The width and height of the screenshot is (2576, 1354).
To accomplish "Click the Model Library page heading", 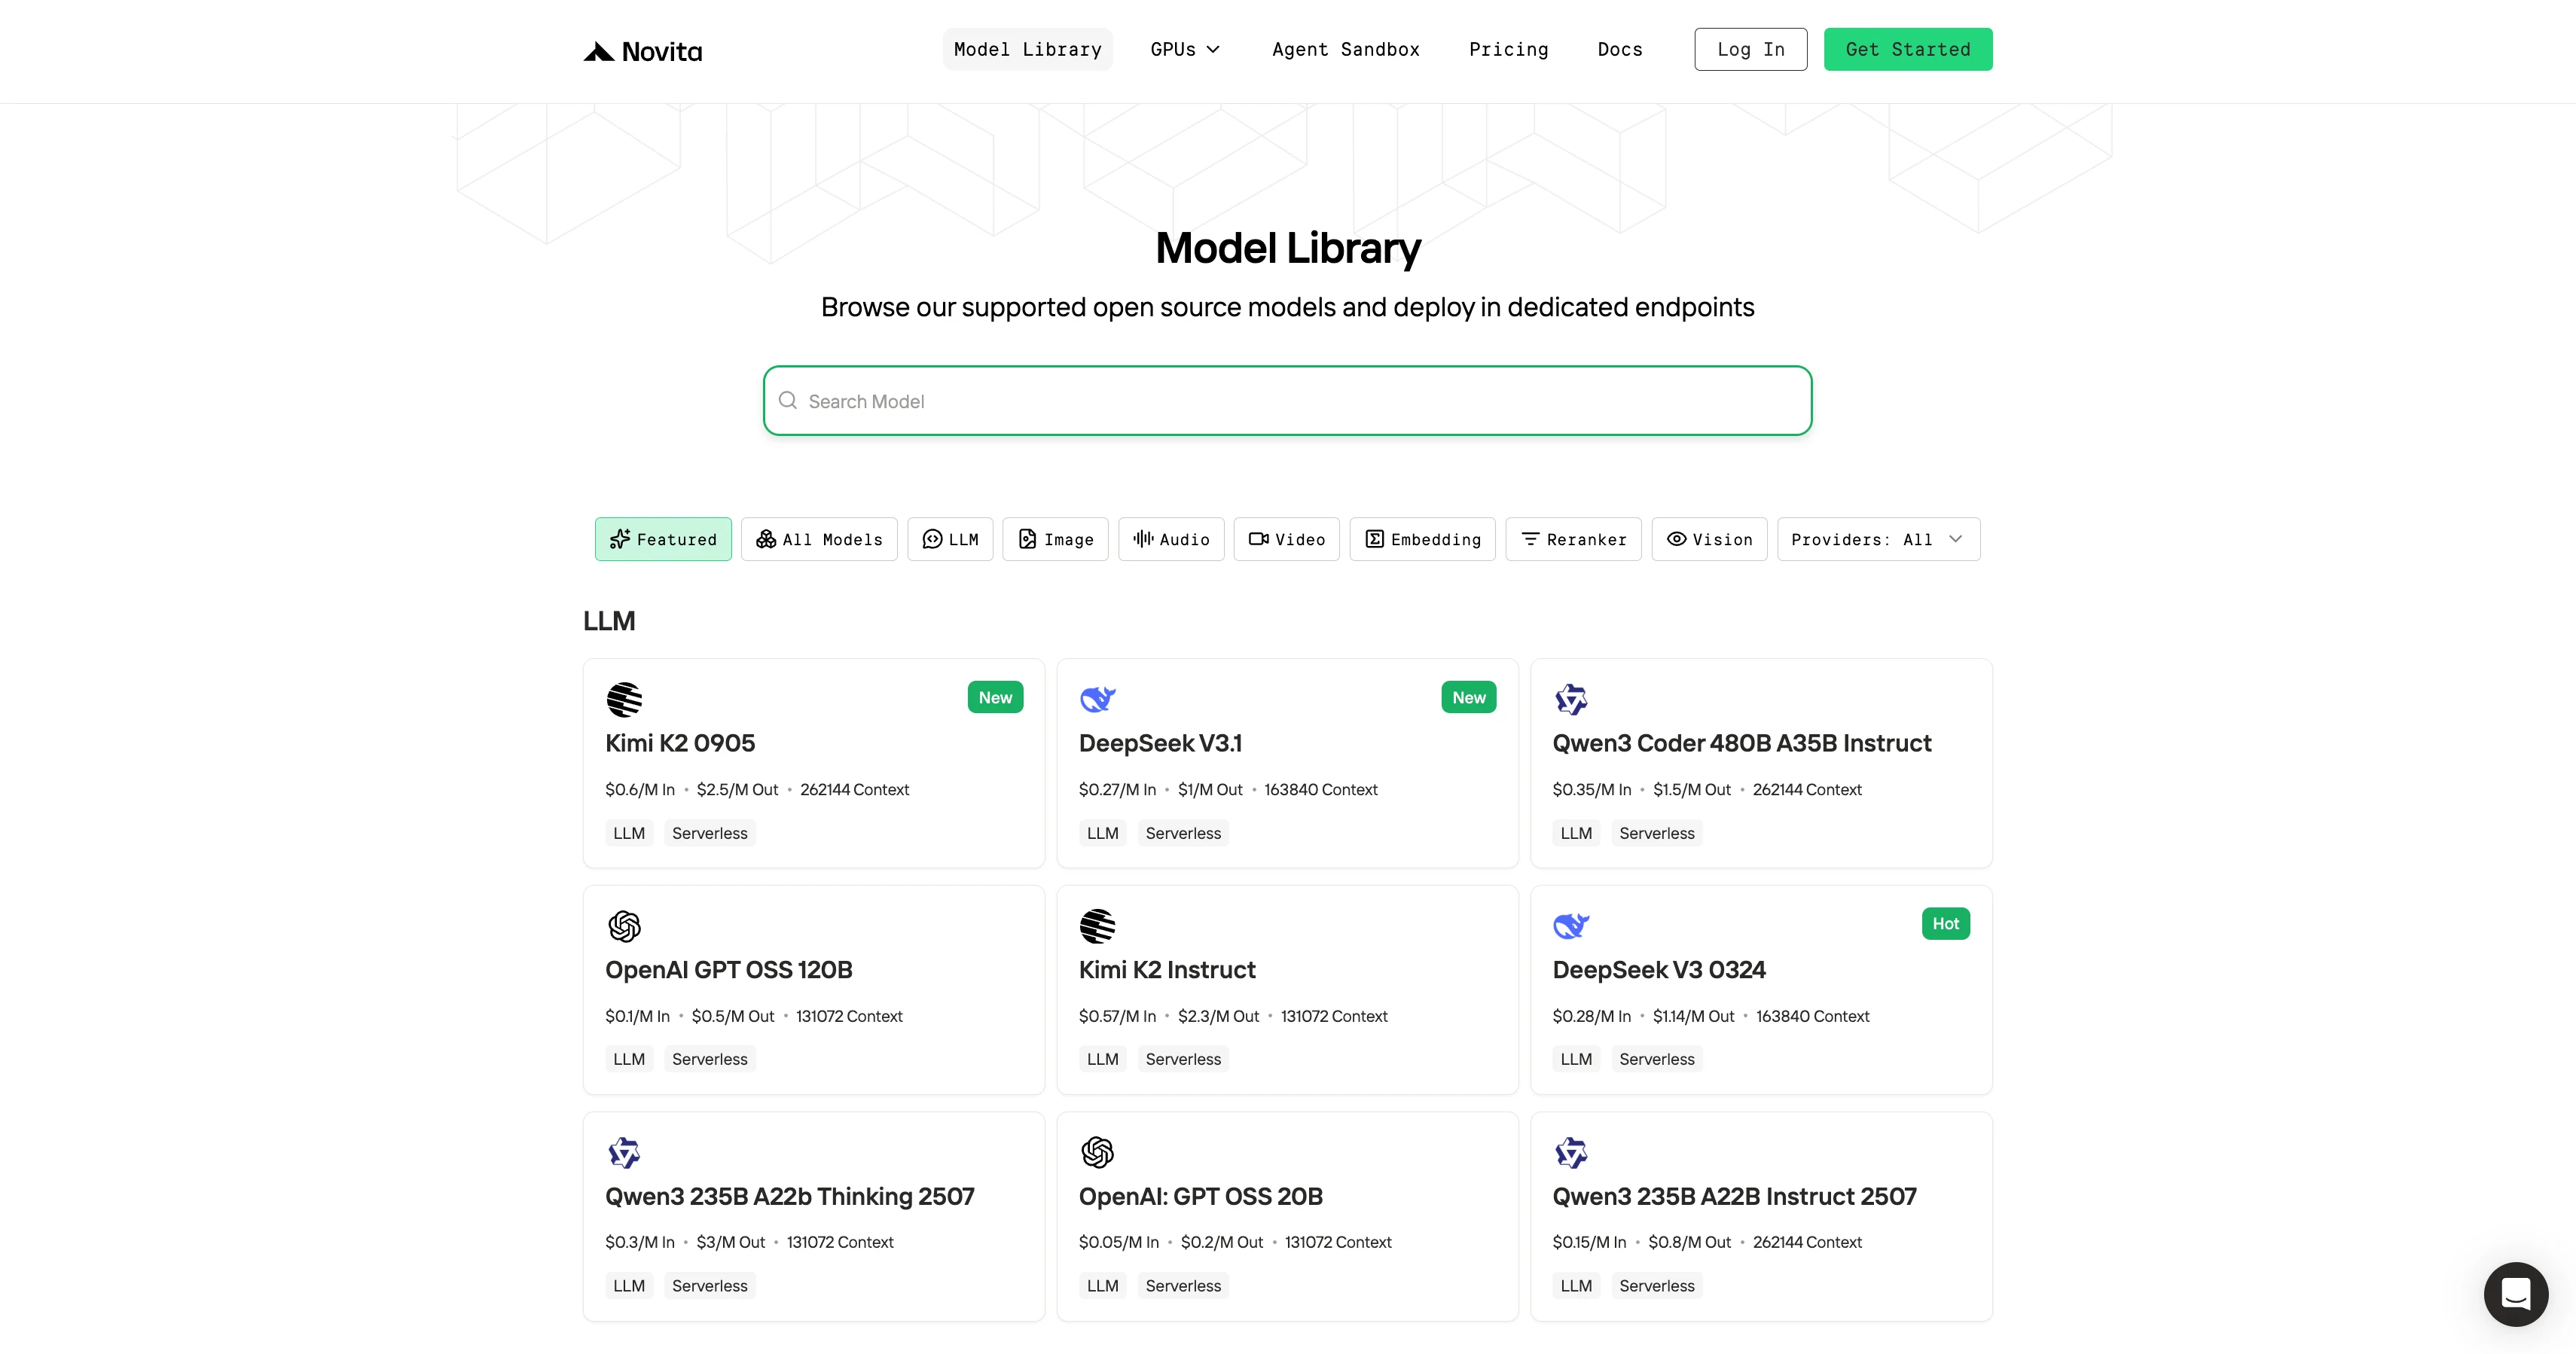I will coord(1288,248).
